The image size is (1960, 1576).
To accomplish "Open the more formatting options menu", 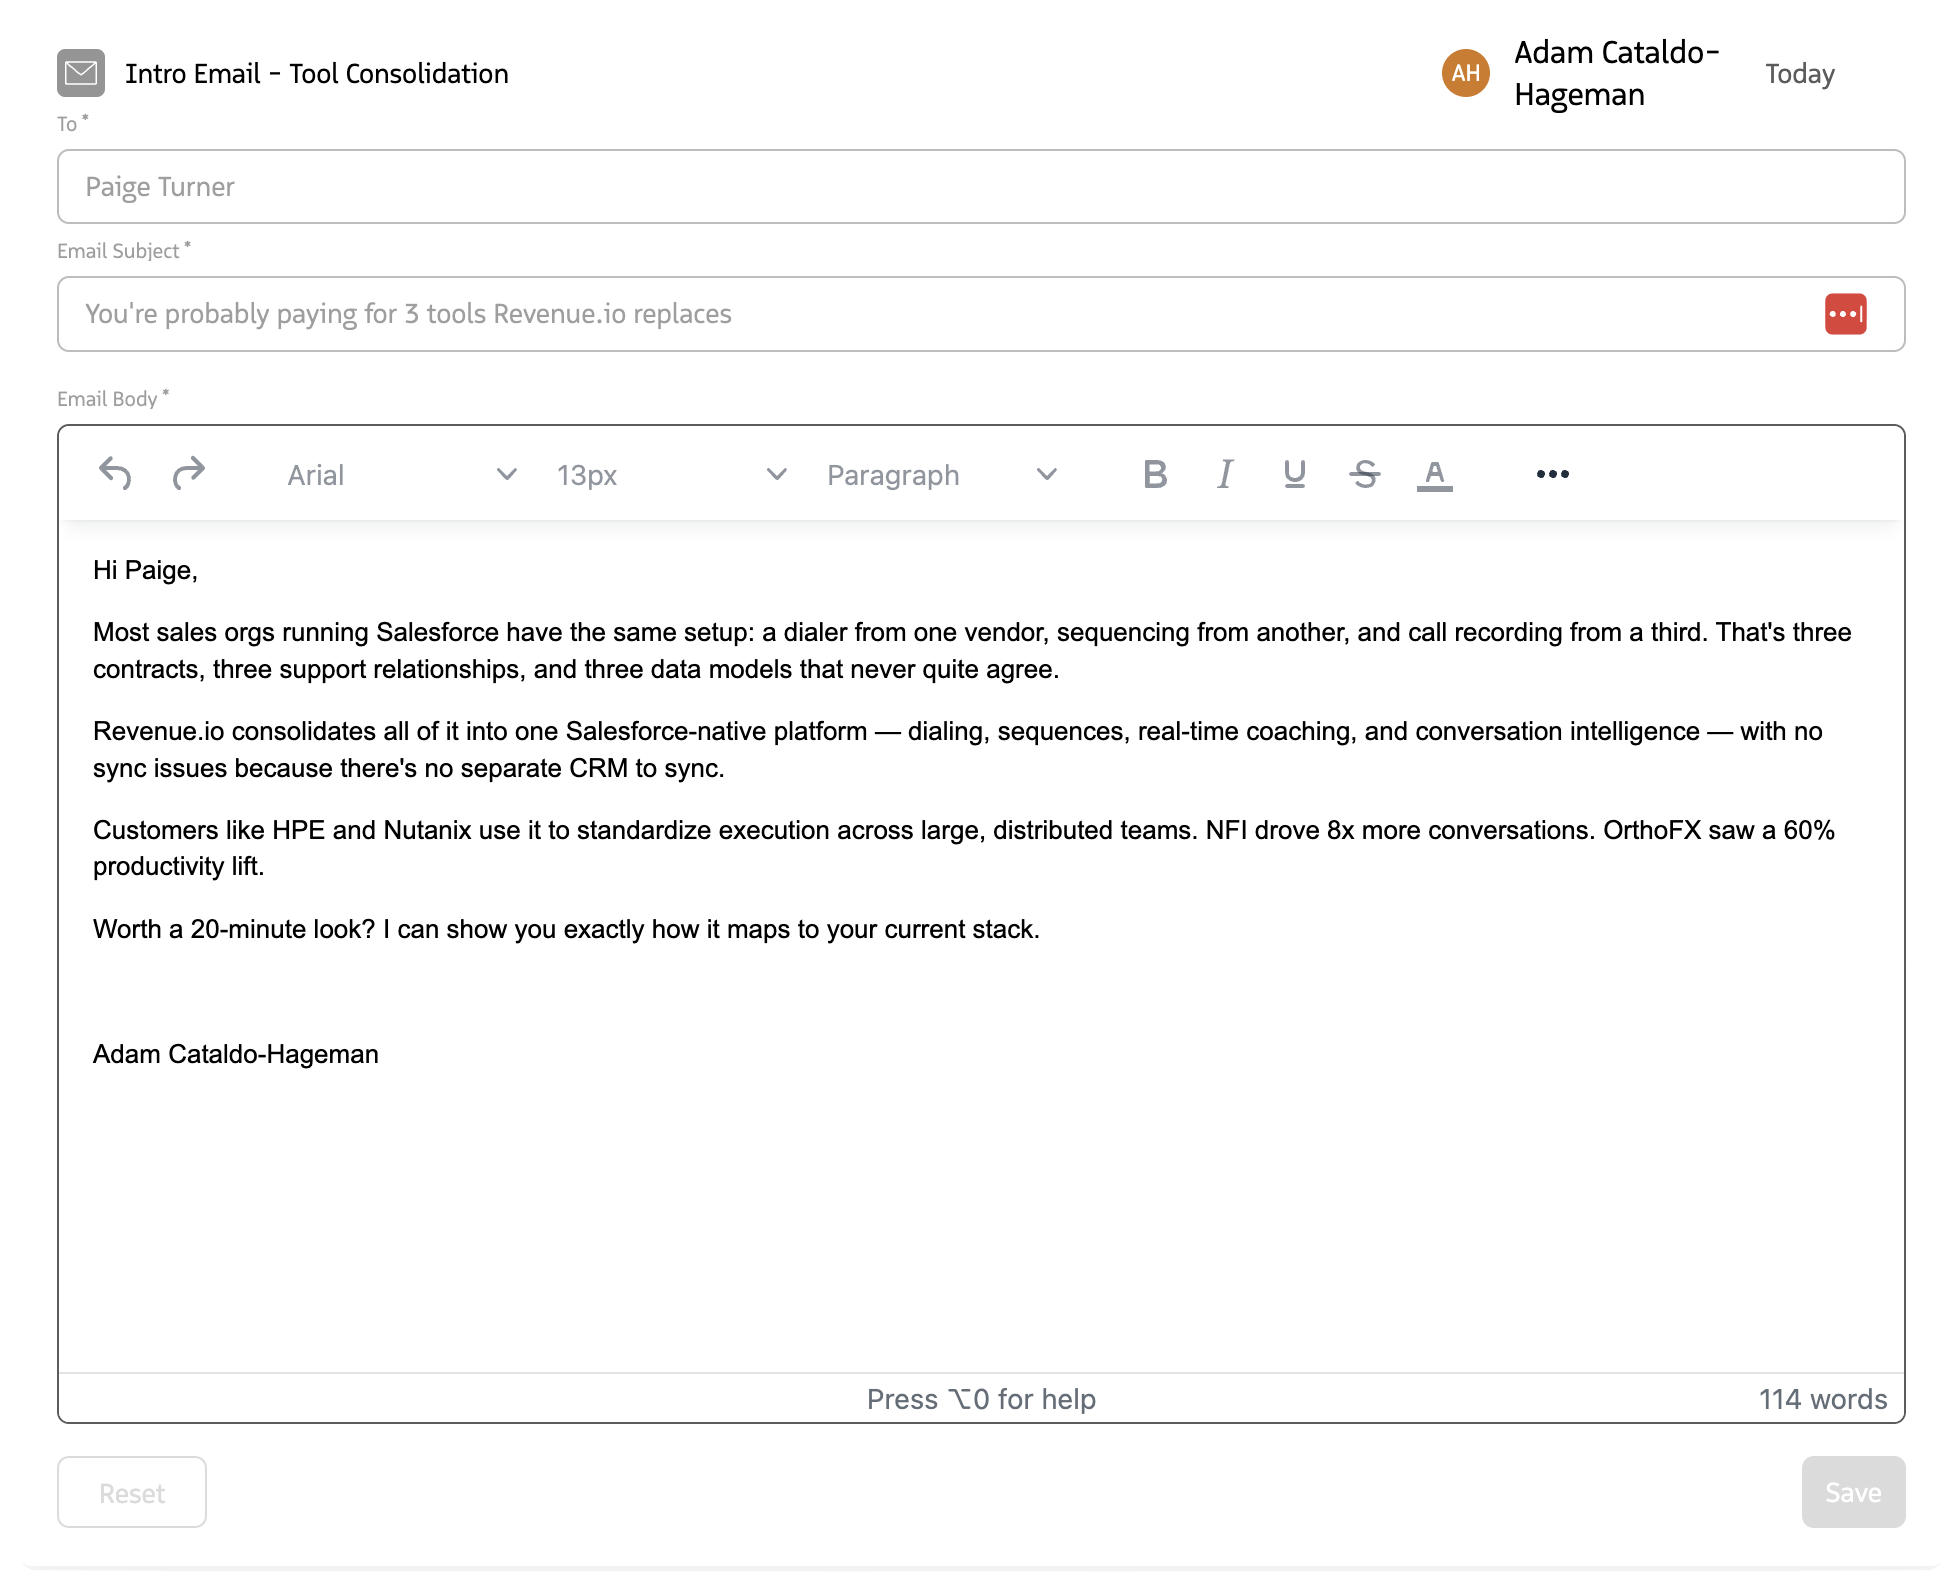I will point(1551,474).
